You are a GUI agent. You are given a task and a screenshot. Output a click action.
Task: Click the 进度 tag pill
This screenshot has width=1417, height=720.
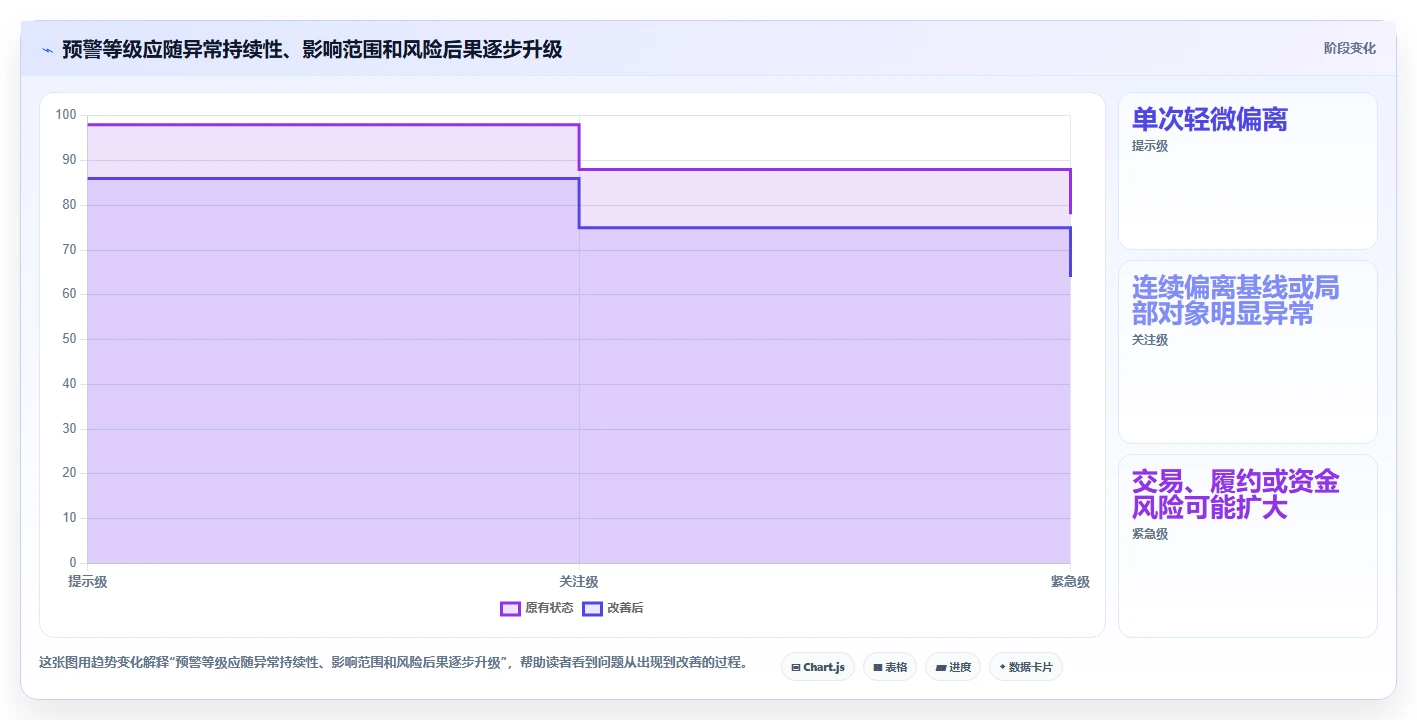click(x=953, y=667)
